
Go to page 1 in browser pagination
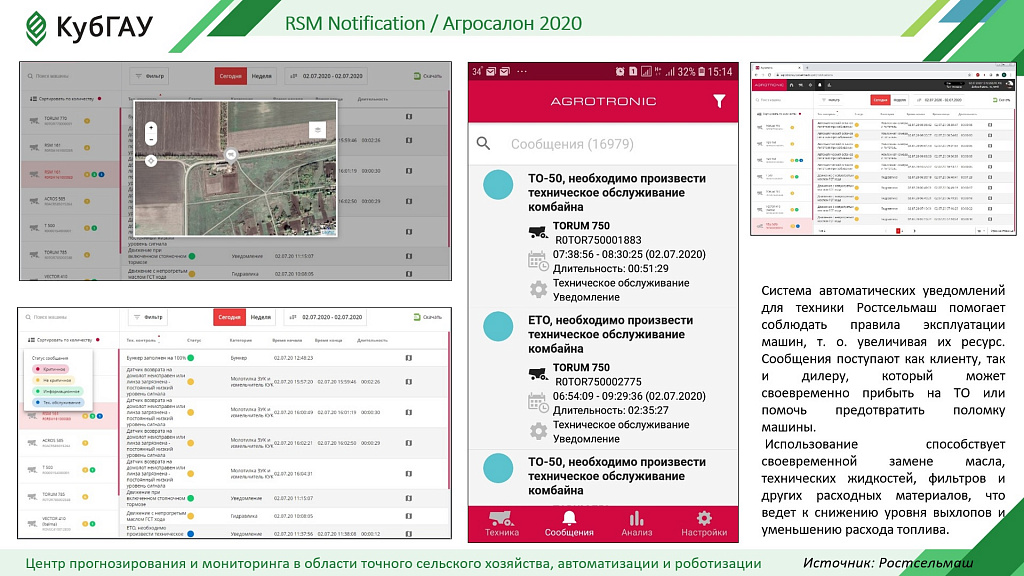coord(898,231)
